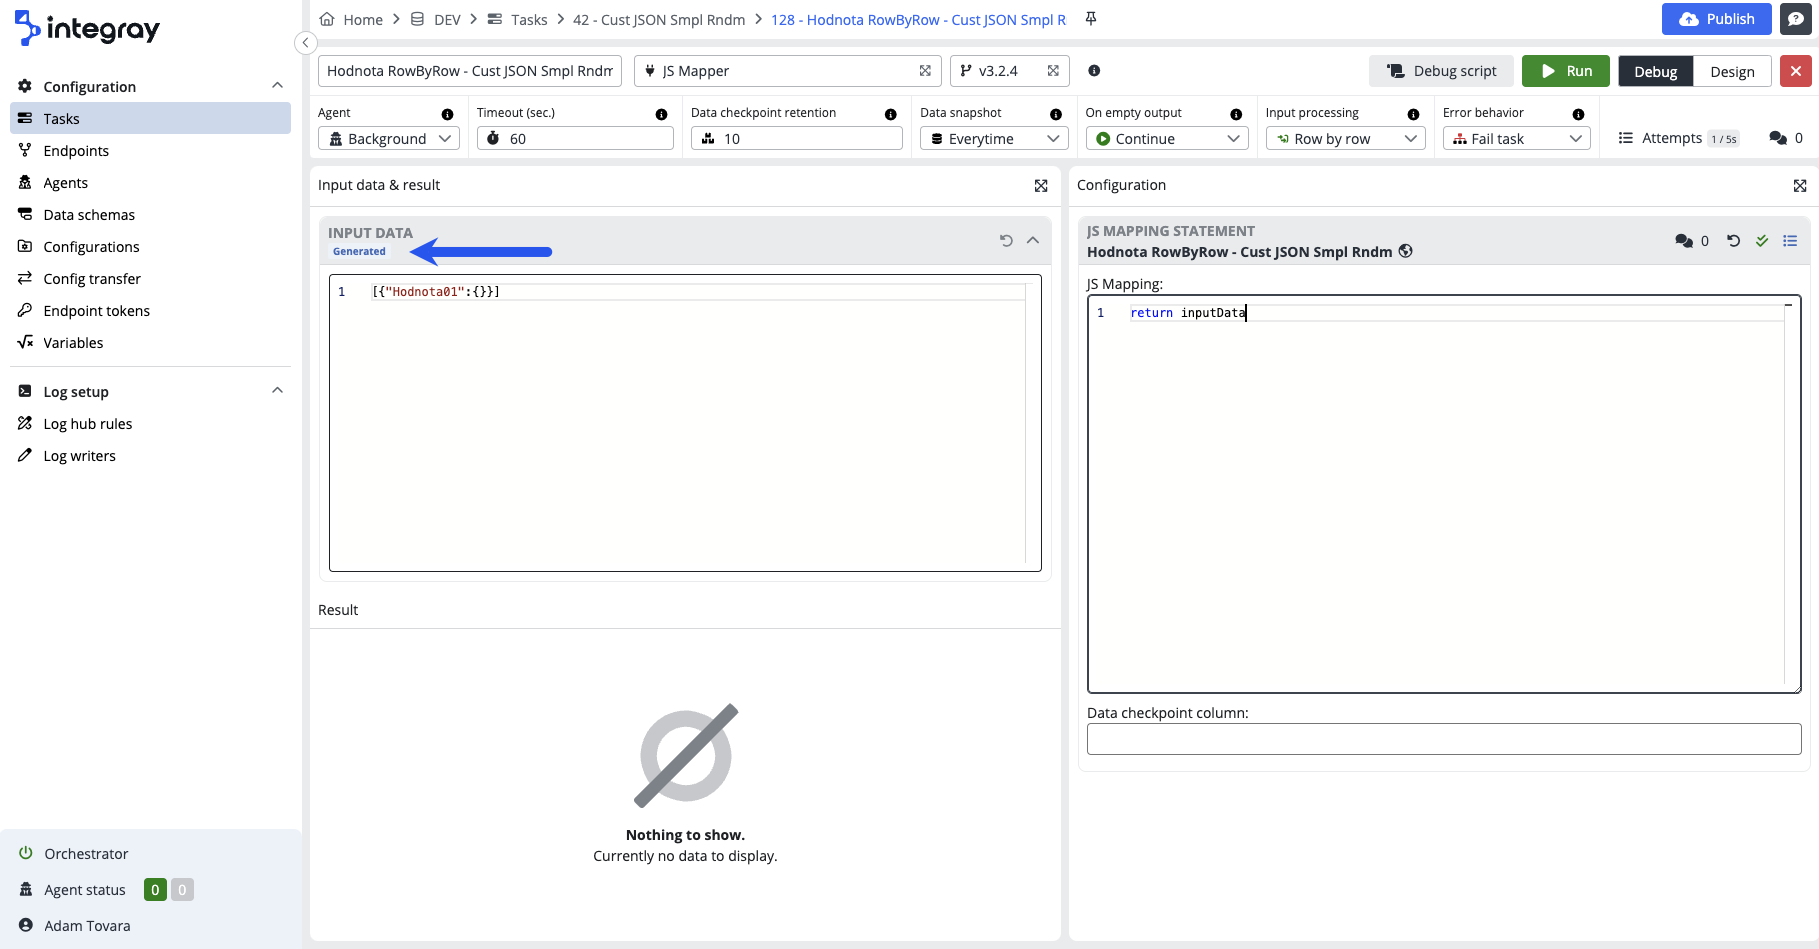The height and width of the screenshot is (949, 1819).
Task: Reset the input data with undo icon
Action: (1006, 241)
